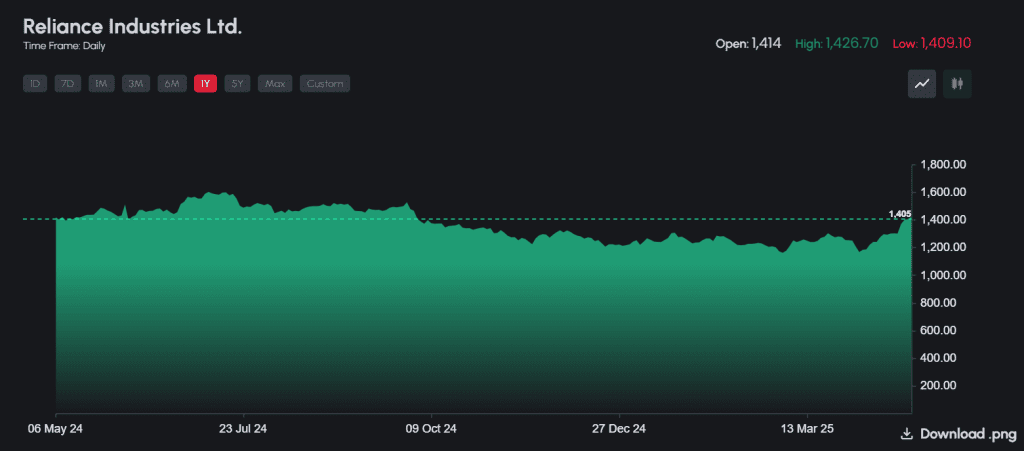
Task: Select the 1M time range
Action: coord(101,84)
